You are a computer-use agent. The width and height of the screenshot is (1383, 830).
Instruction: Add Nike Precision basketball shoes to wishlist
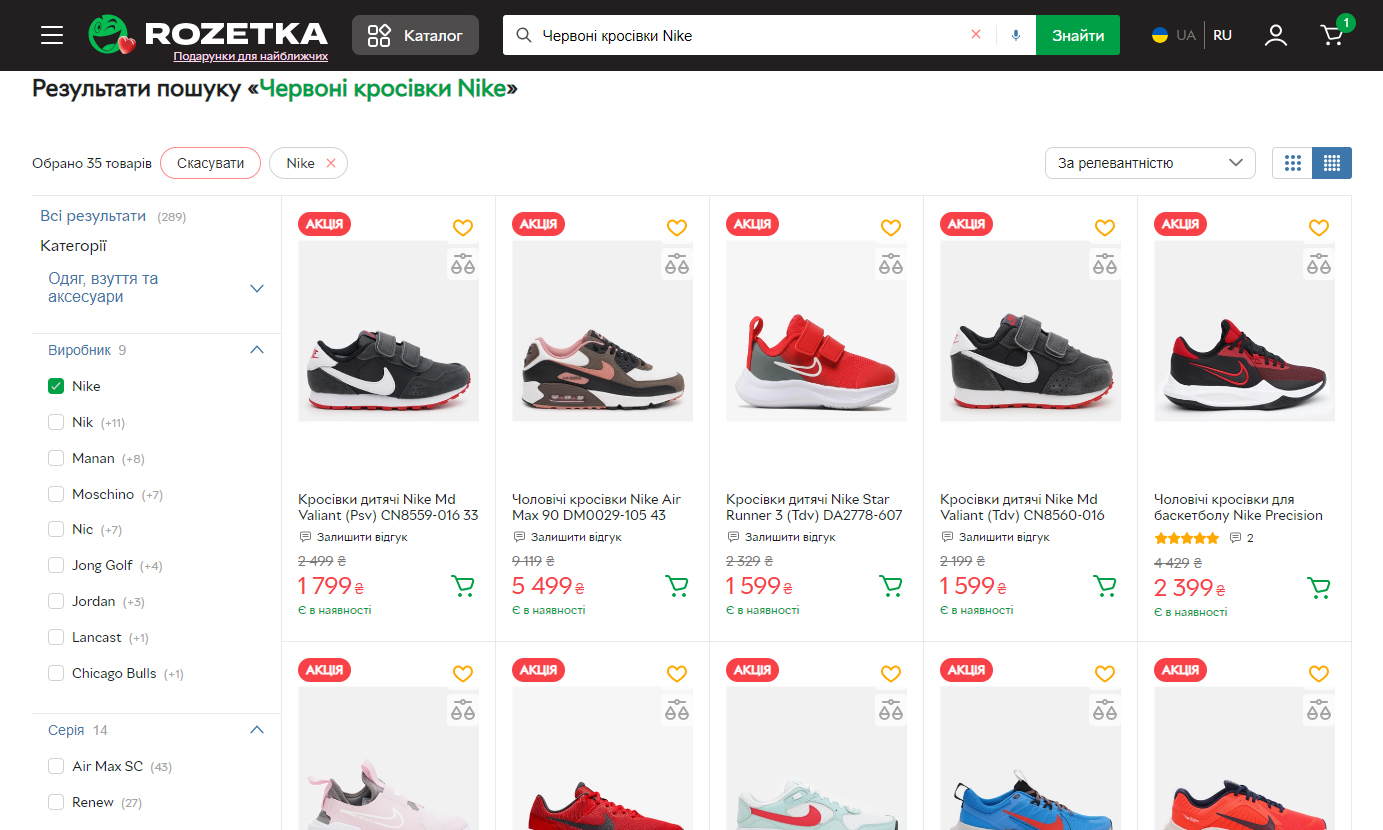[1318, 228]
